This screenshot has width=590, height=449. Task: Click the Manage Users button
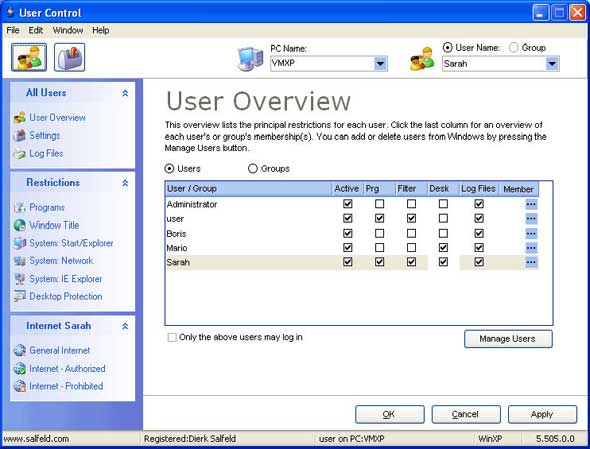[508, 339]
